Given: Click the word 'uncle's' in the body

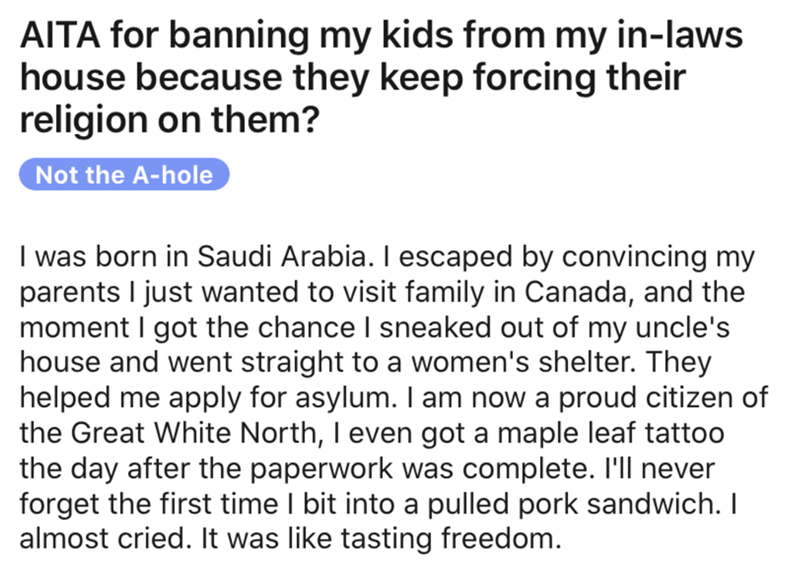Looking at the screenshot, I should coord(683,327).
